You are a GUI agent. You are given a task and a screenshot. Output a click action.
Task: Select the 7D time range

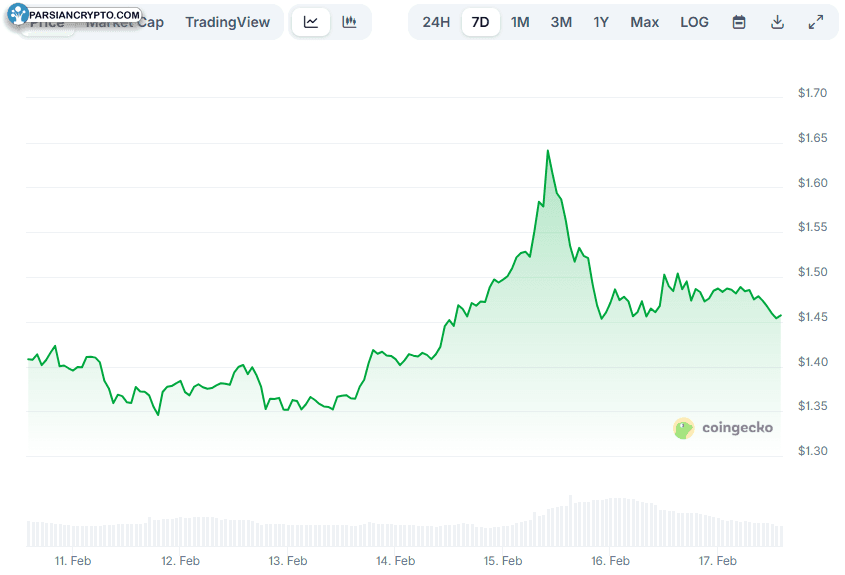480,22
